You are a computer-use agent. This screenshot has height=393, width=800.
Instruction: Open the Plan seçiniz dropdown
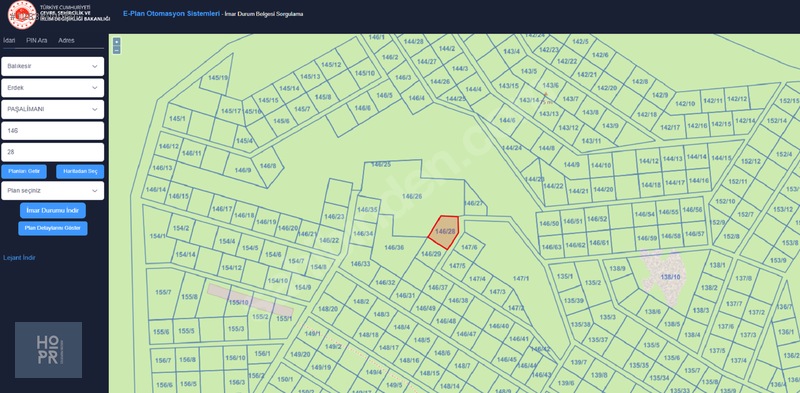53,190
